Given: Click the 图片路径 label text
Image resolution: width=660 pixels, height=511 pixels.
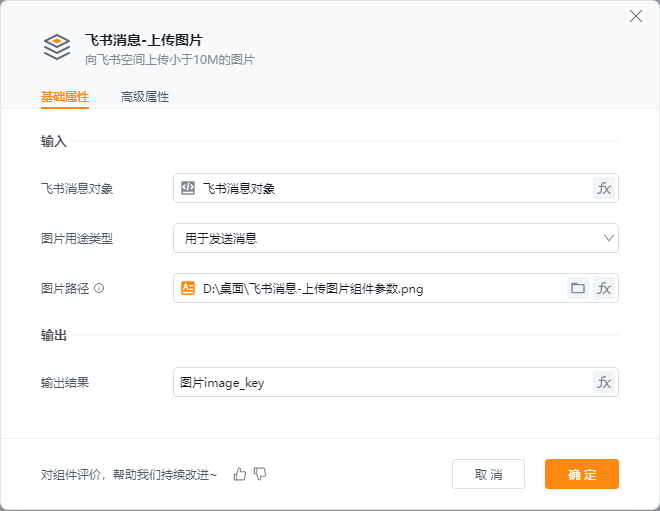Looking at the screenshot, I should [65, 289].
